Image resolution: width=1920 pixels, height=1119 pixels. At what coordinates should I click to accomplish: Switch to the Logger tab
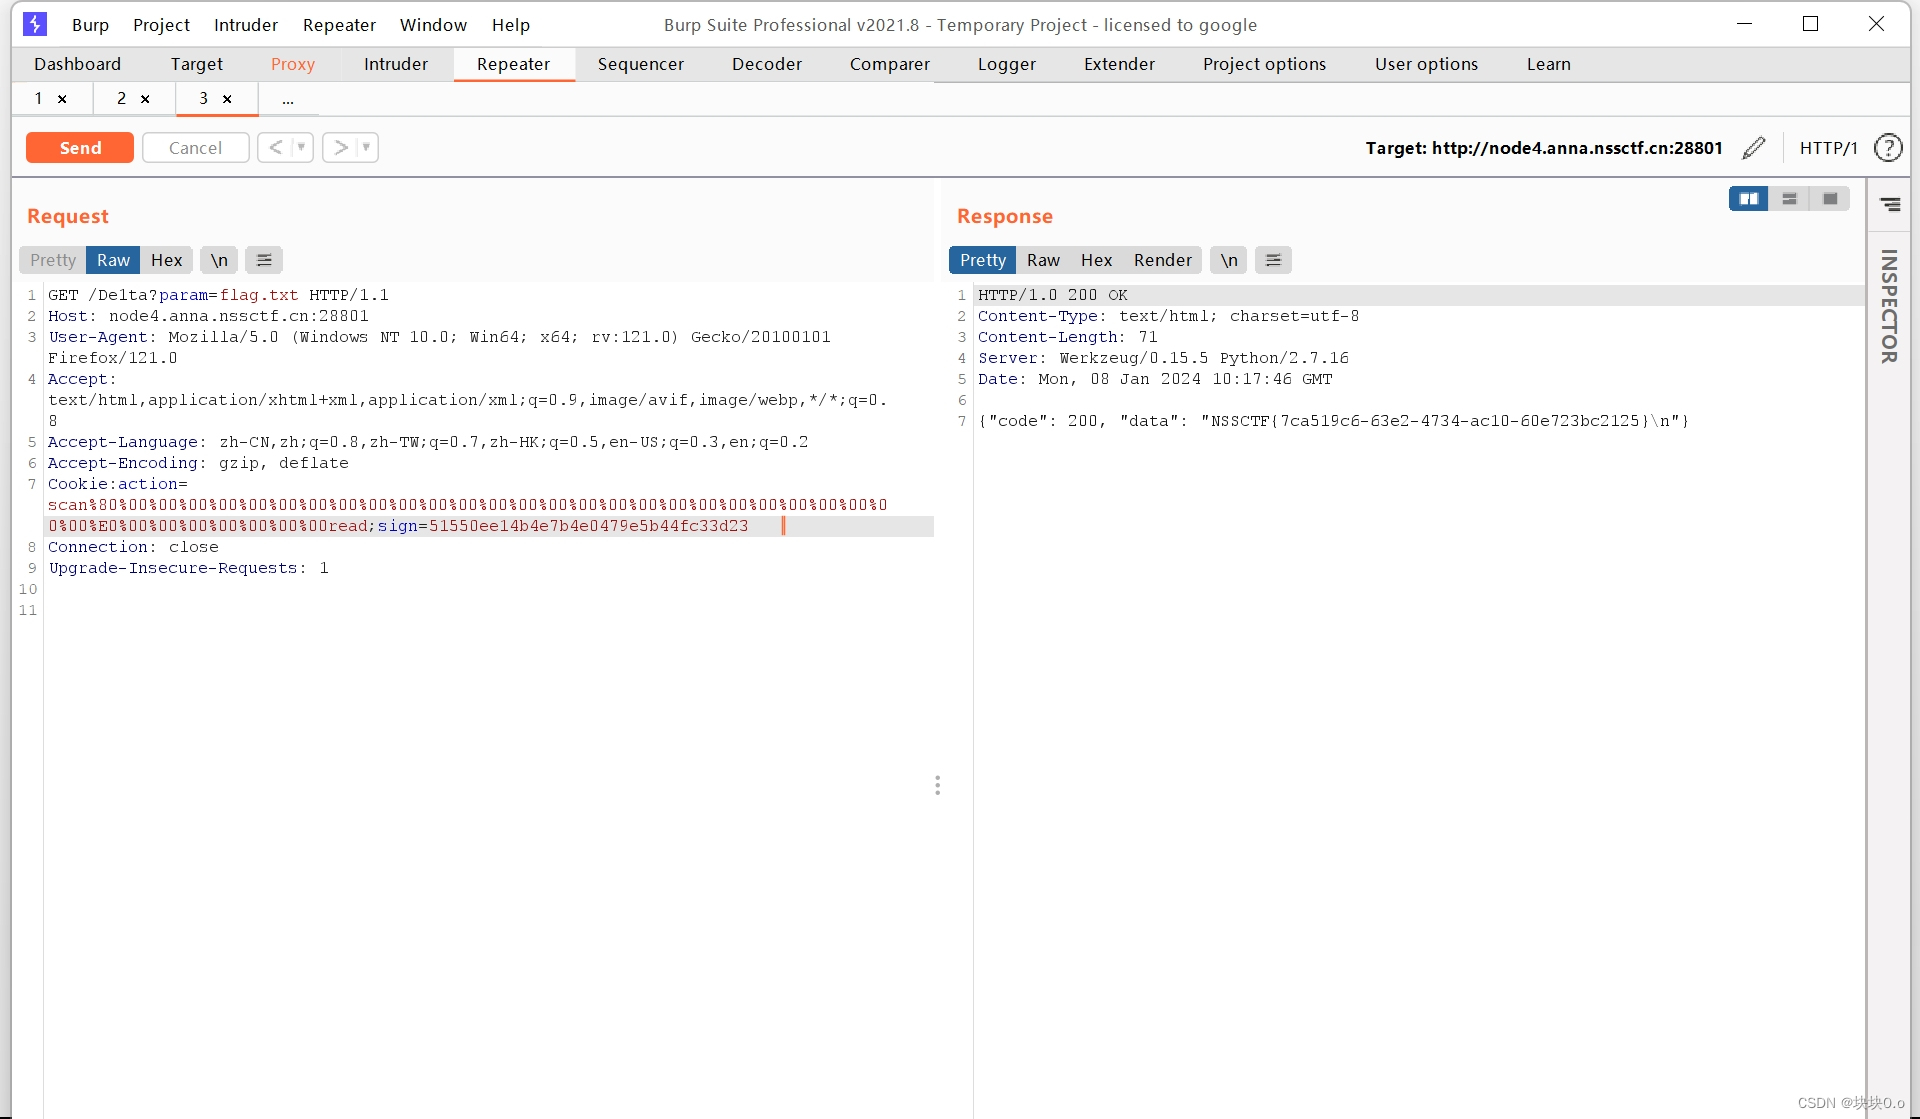[x=1007, y=64]
